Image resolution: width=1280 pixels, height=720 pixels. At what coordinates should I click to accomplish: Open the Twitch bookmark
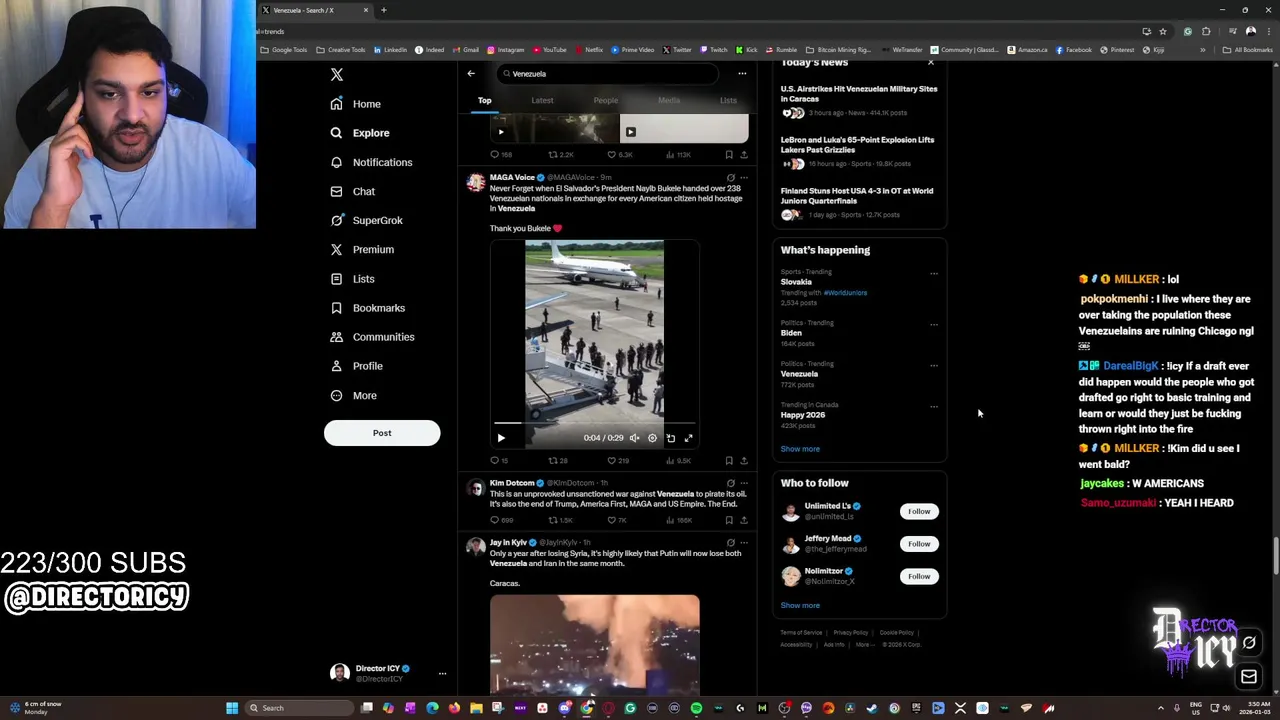(714, 49)
